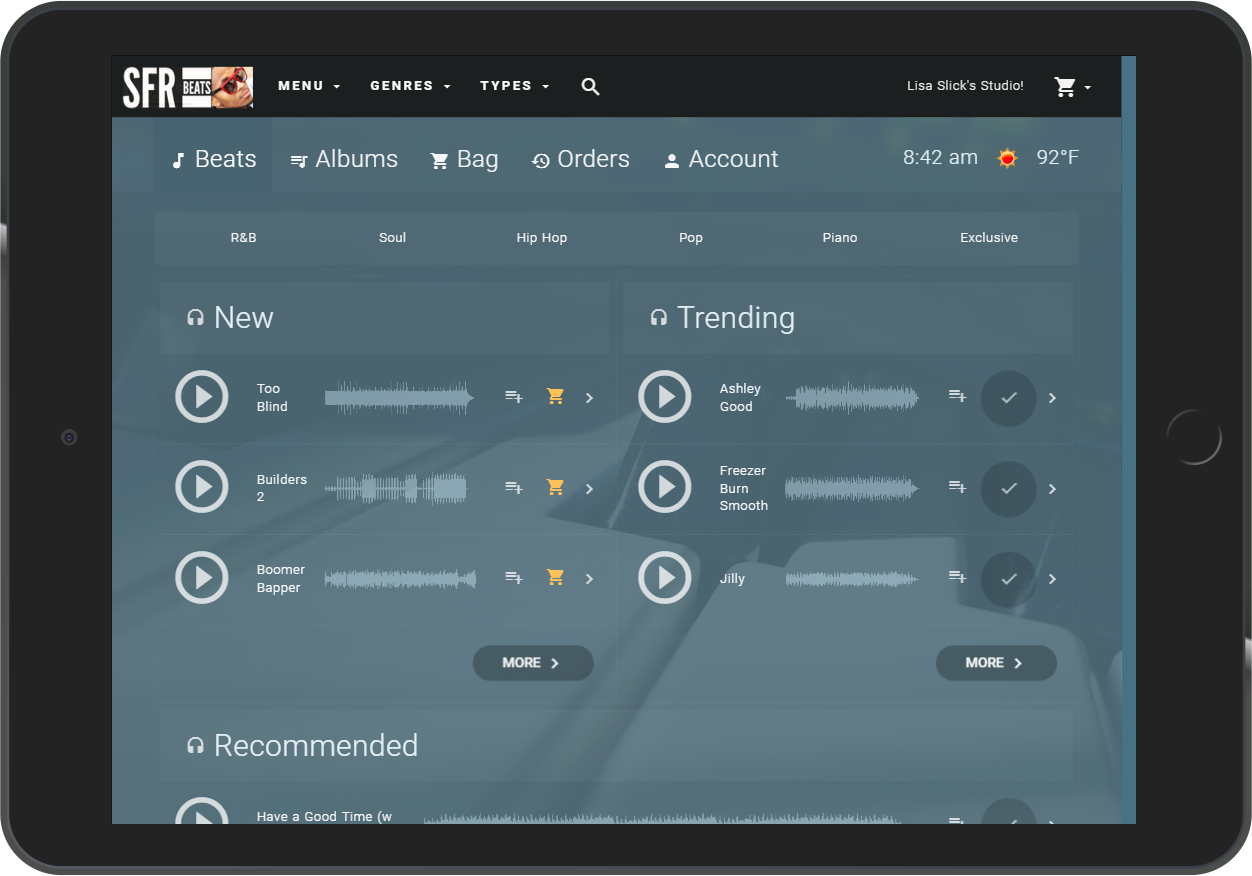Switch to the Albums tab
This screenshot has width=1252, height=876.
point(344,159)
